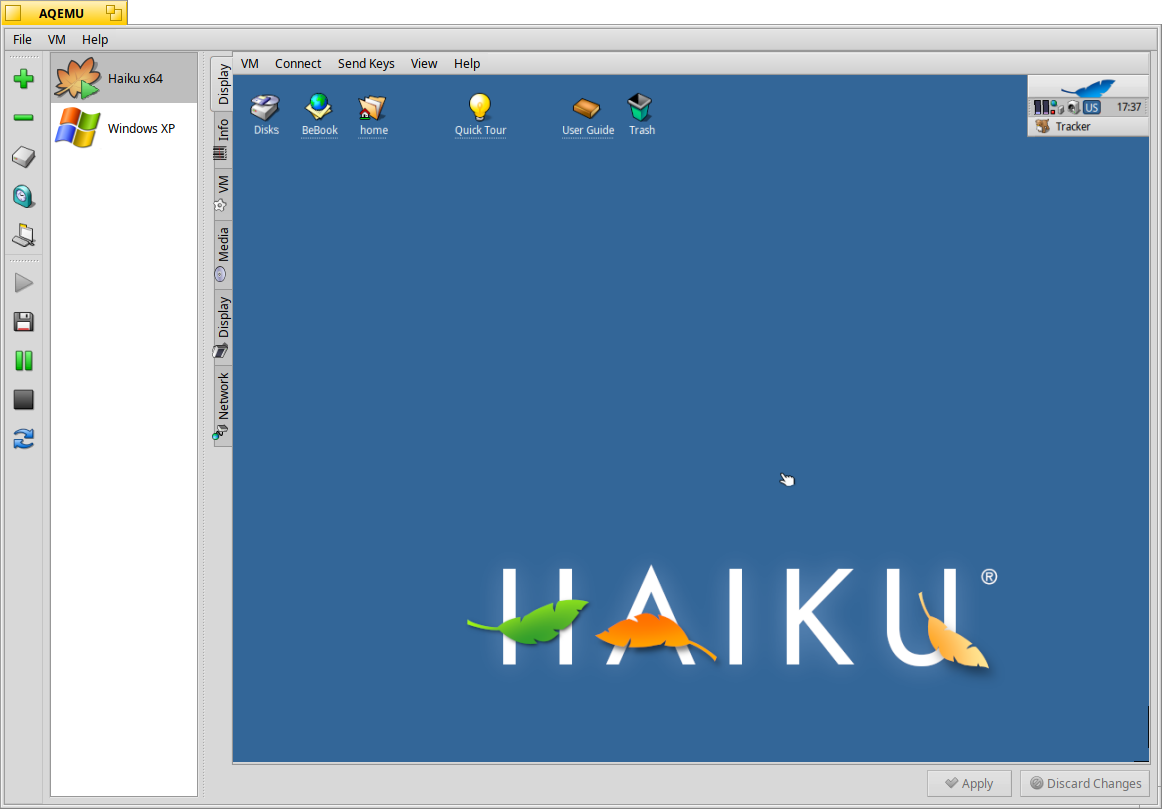Image resolution: width=1162 pixels, height=809 pixels.
Task: Open the Trash icon on Haiku desktop
Action: pos(641,115)
